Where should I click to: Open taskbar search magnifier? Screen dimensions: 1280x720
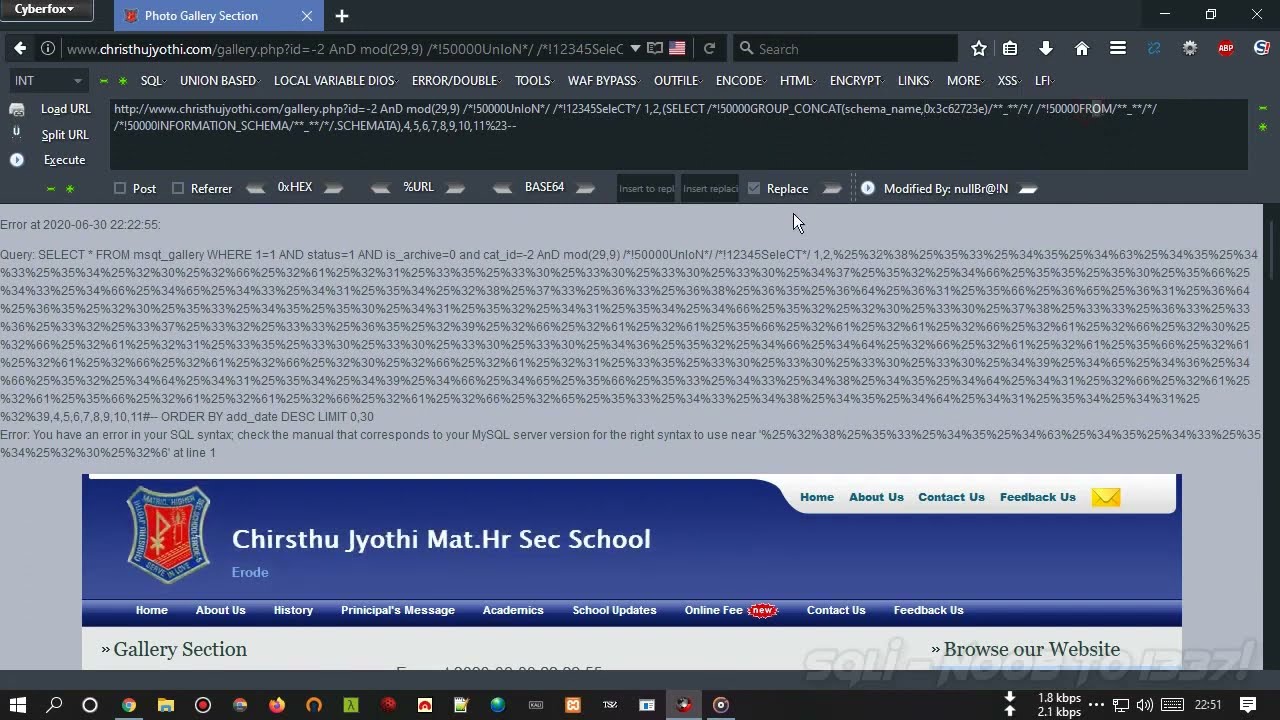click(54, 705)
